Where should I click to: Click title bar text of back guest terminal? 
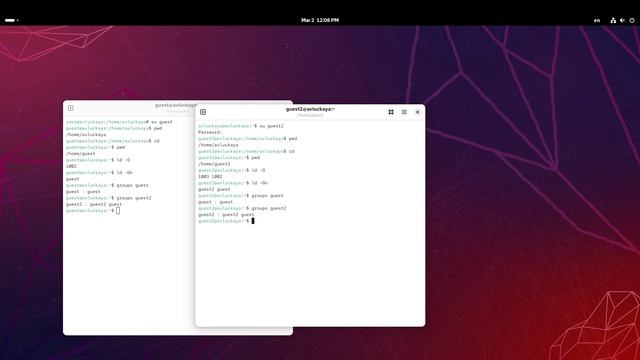(x=176, y=105)
